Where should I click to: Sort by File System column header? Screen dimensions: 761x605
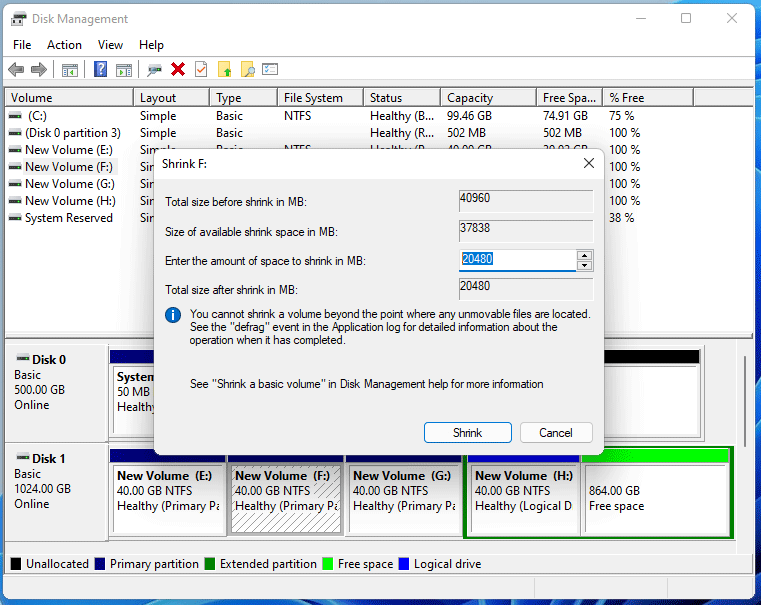(320, 98)
